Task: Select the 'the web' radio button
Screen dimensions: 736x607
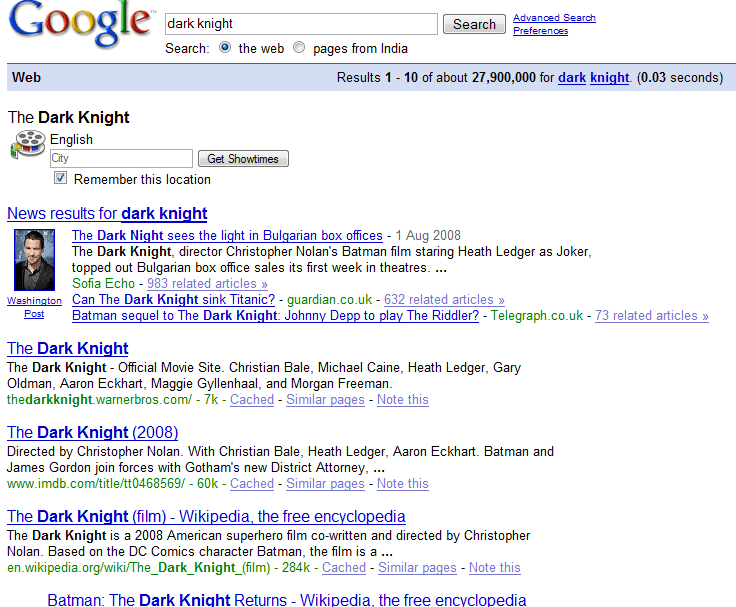Action: pyautogui.click(x=225, y=47)
